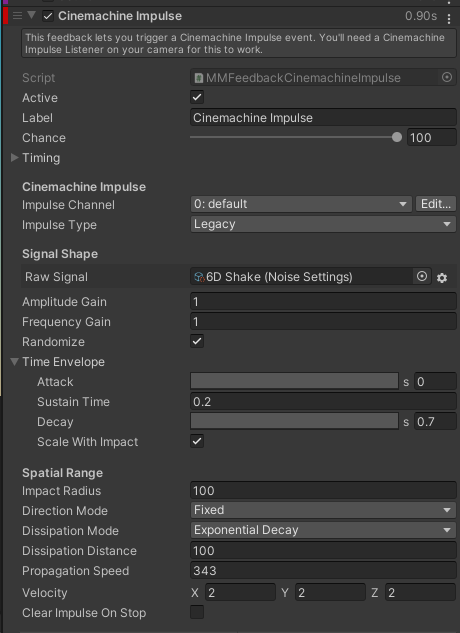Click the Frequency Gain field
460x633 pixels.
point(323,322)
